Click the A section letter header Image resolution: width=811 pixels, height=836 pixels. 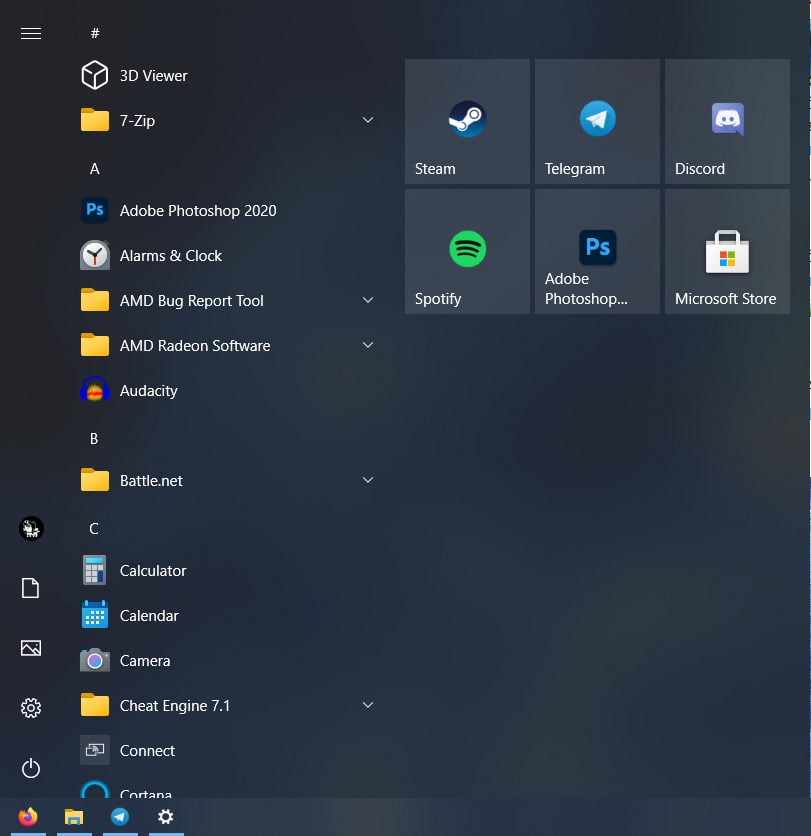tap(94, 168)
